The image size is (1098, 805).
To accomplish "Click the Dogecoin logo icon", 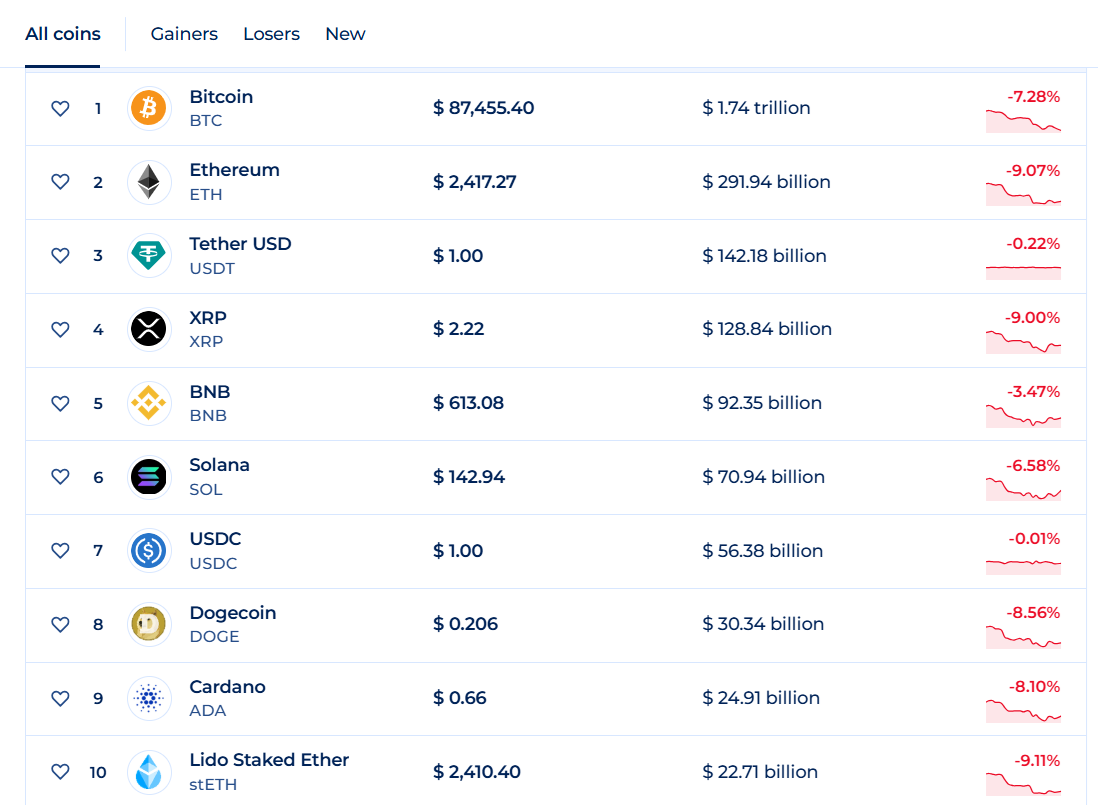I will 148,624.
